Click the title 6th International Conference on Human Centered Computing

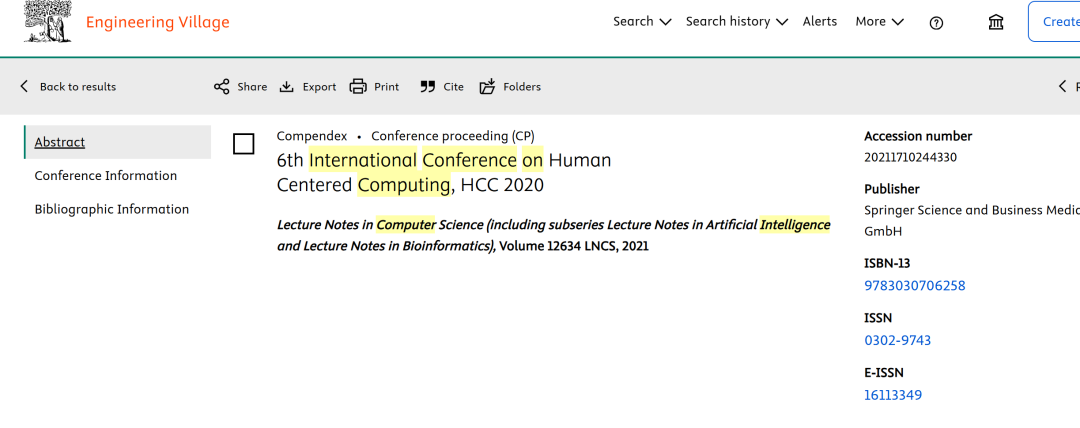(444, 173)
